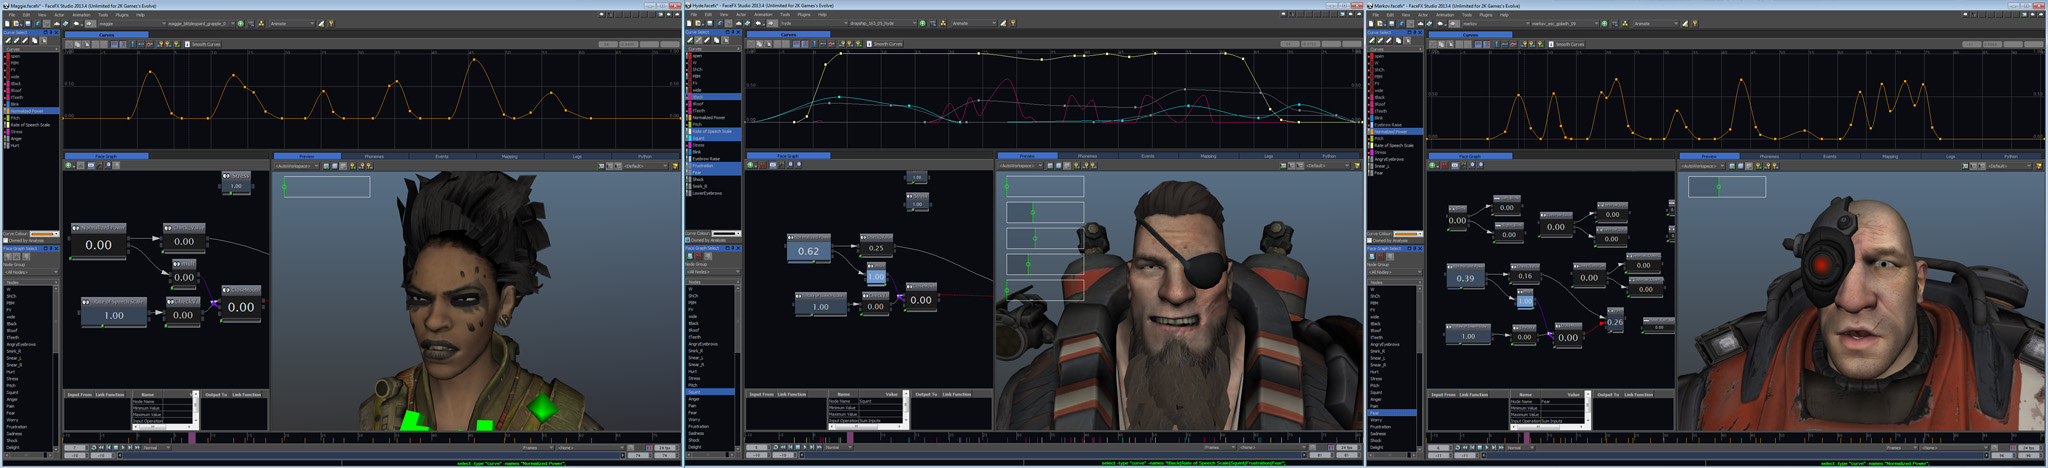Open the Default camera dropdown in Maggie's Preview
Viewport: 2048px width, 468px height.
coord(646,166)
